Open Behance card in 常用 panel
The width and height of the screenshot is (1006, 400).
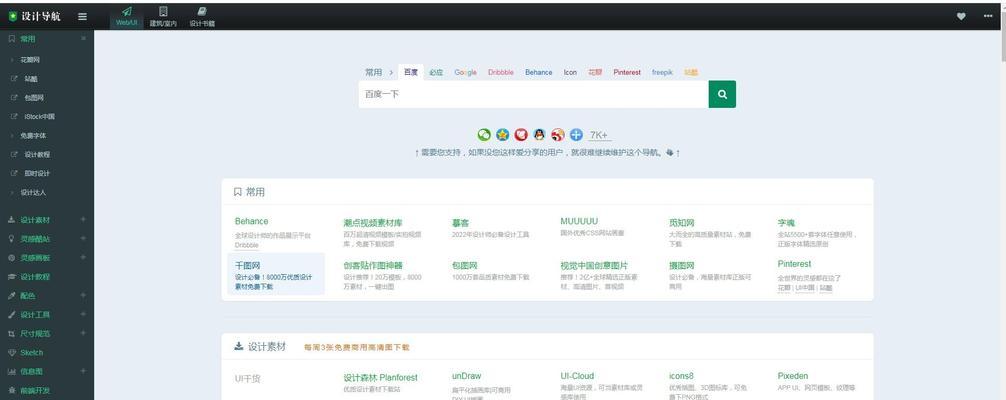(252, 221)
